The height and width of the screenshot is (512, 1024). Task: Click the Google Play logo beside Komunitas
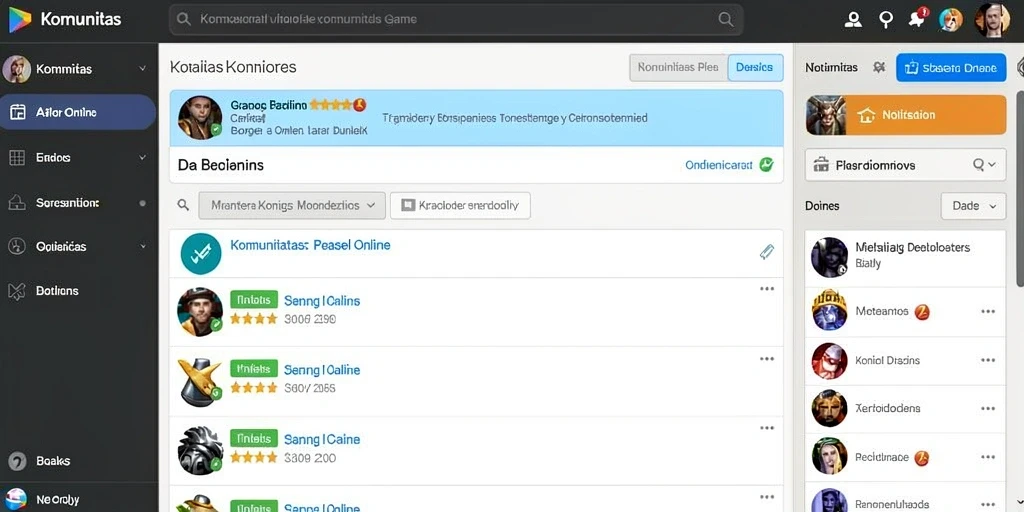click(x=20, y=20)
